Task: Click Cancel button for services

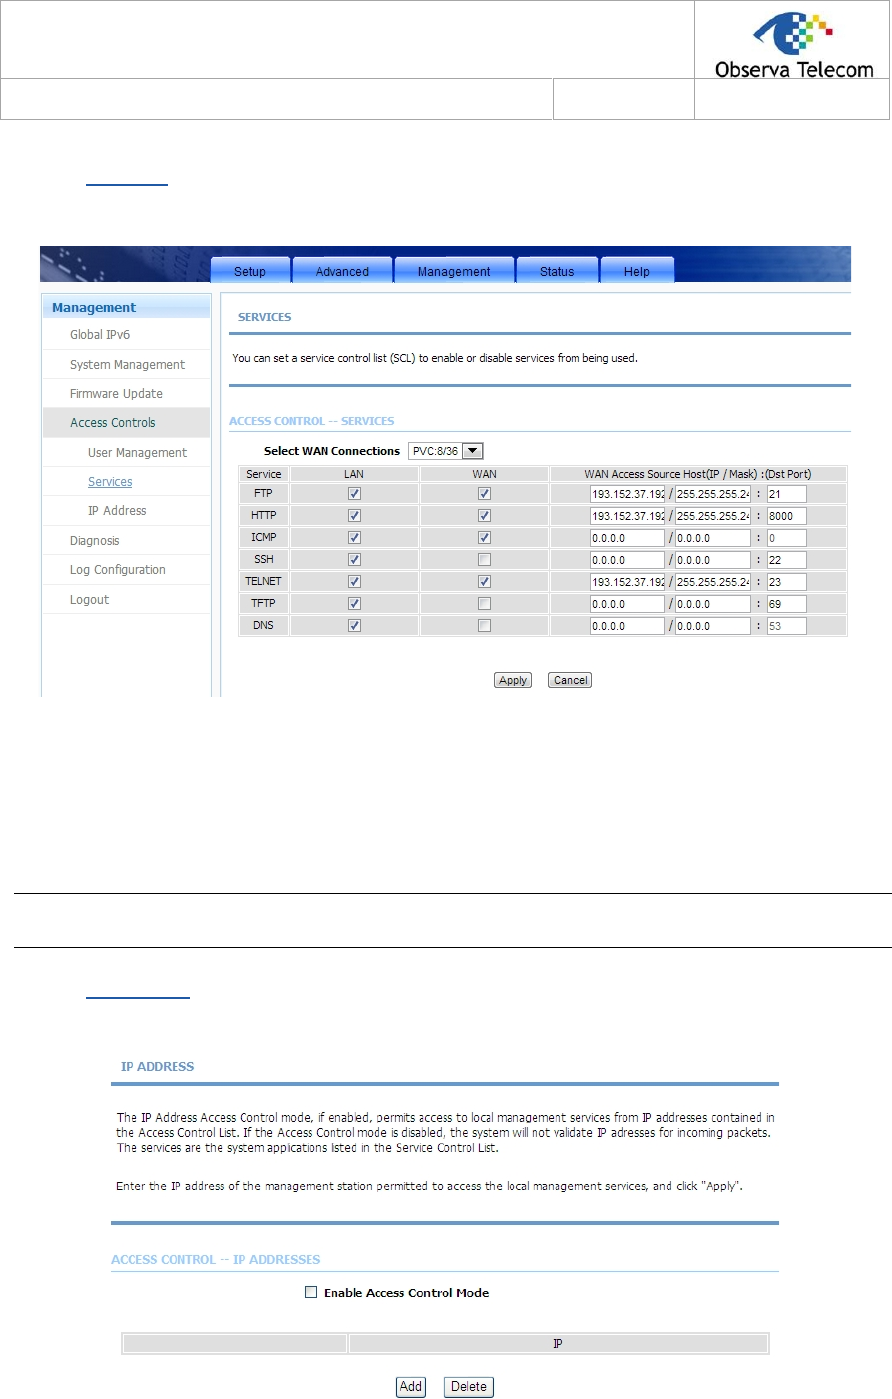Action: (570, 680)
